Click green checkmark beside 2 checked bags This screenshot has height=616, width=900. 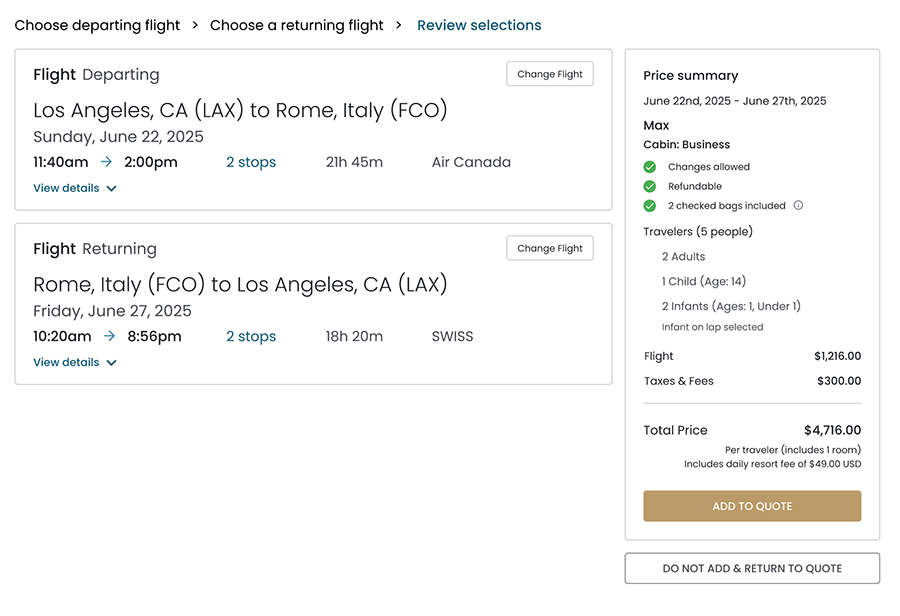650,206
